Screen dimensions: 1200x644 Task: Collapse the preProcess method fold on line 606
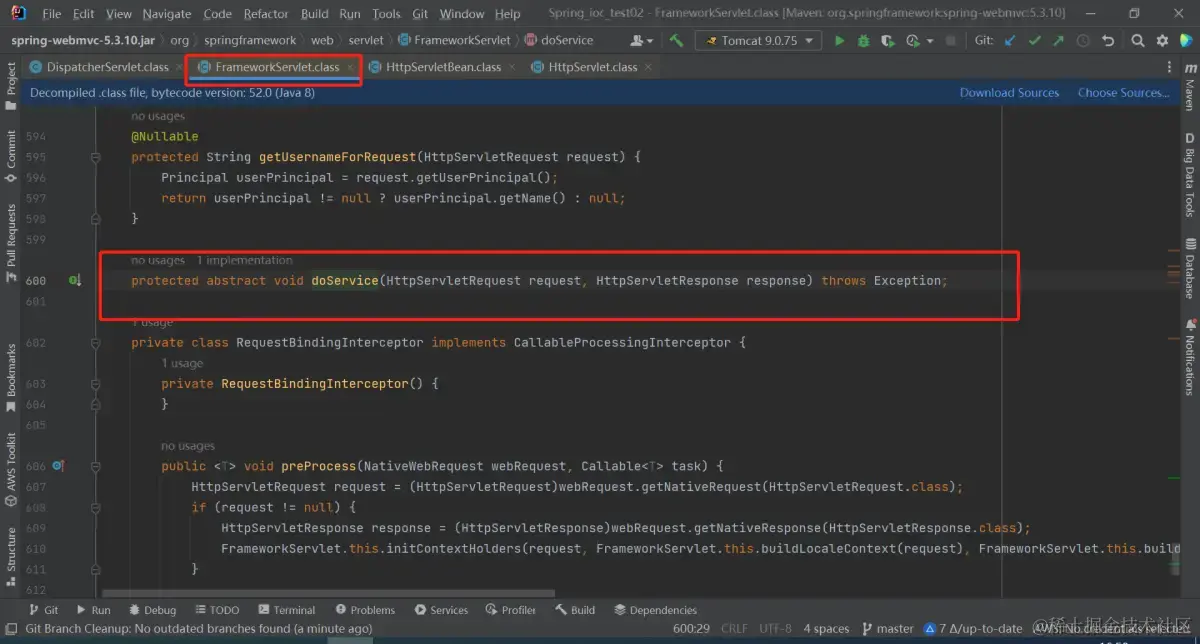tap(96, 466)
